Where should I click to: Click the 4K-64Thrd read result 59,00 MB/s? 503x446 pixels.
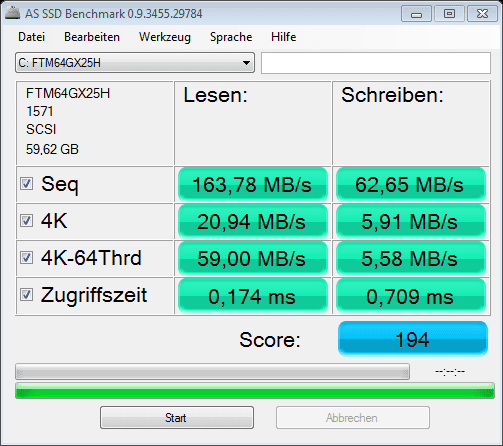pyautogui.click(x=252, y=258)
